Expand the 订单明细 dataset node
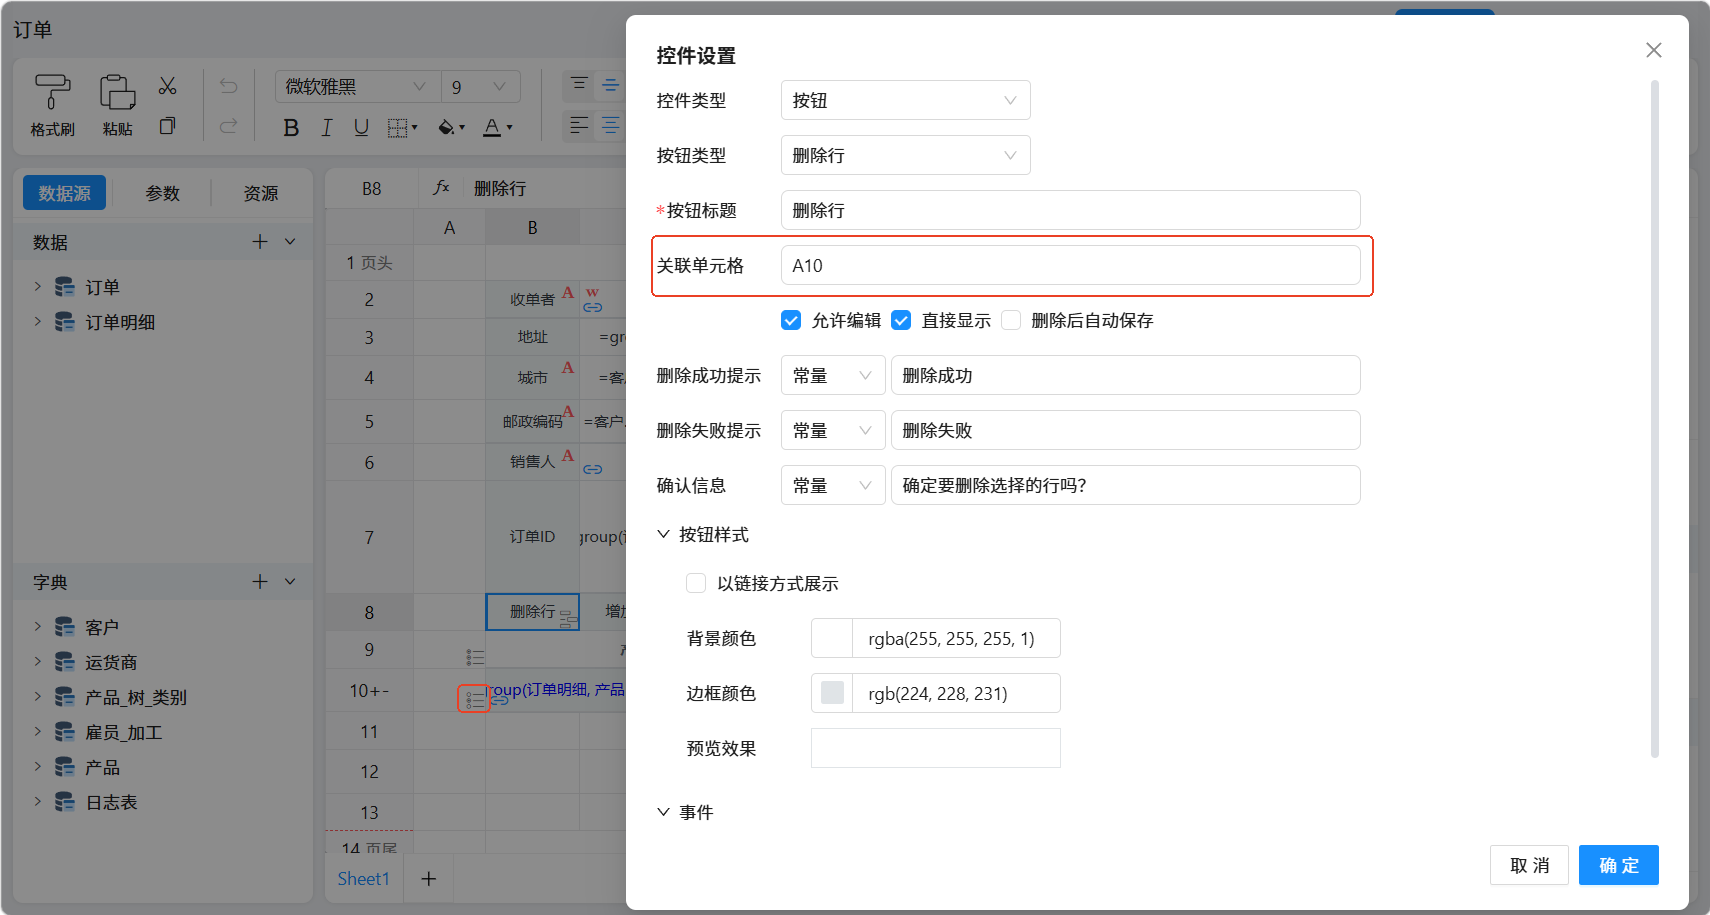Image resolution: width=1710 pixels, height=915 pixels. [38, 321]
